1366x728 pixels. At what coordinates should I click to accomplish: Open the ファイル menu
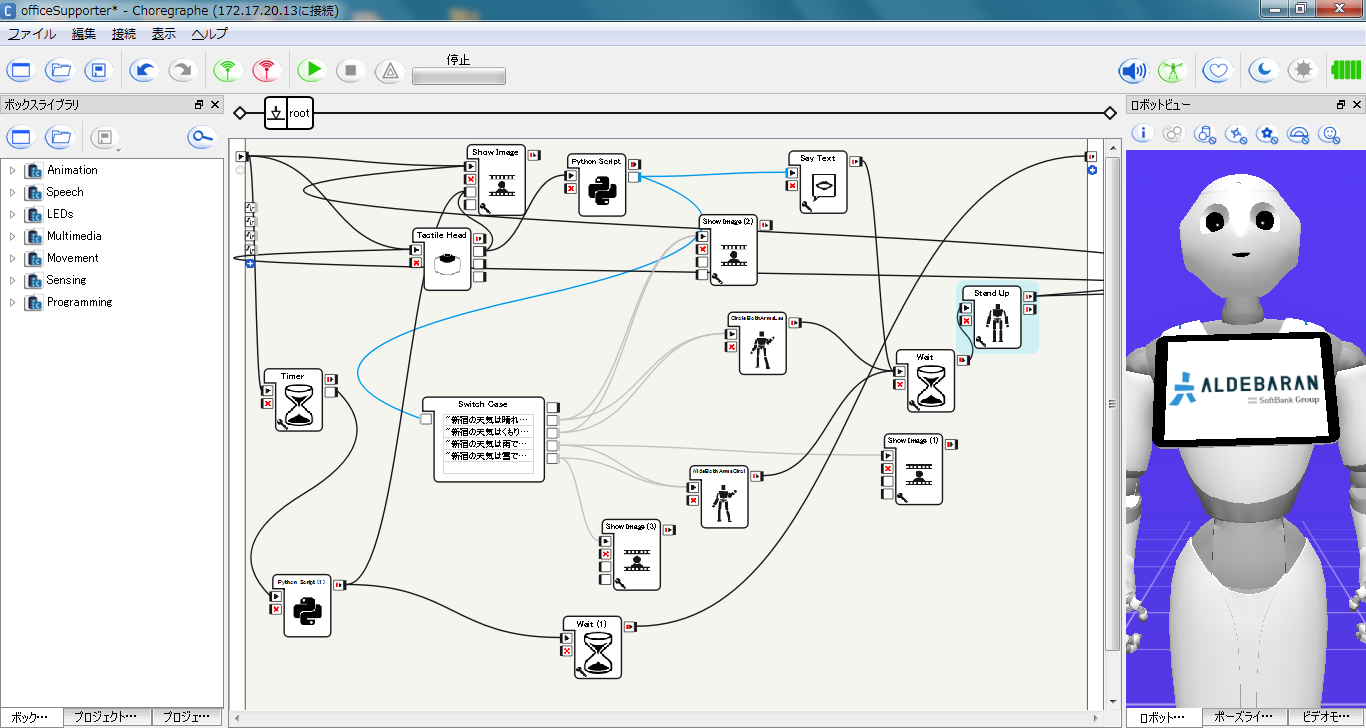(32, 33)
